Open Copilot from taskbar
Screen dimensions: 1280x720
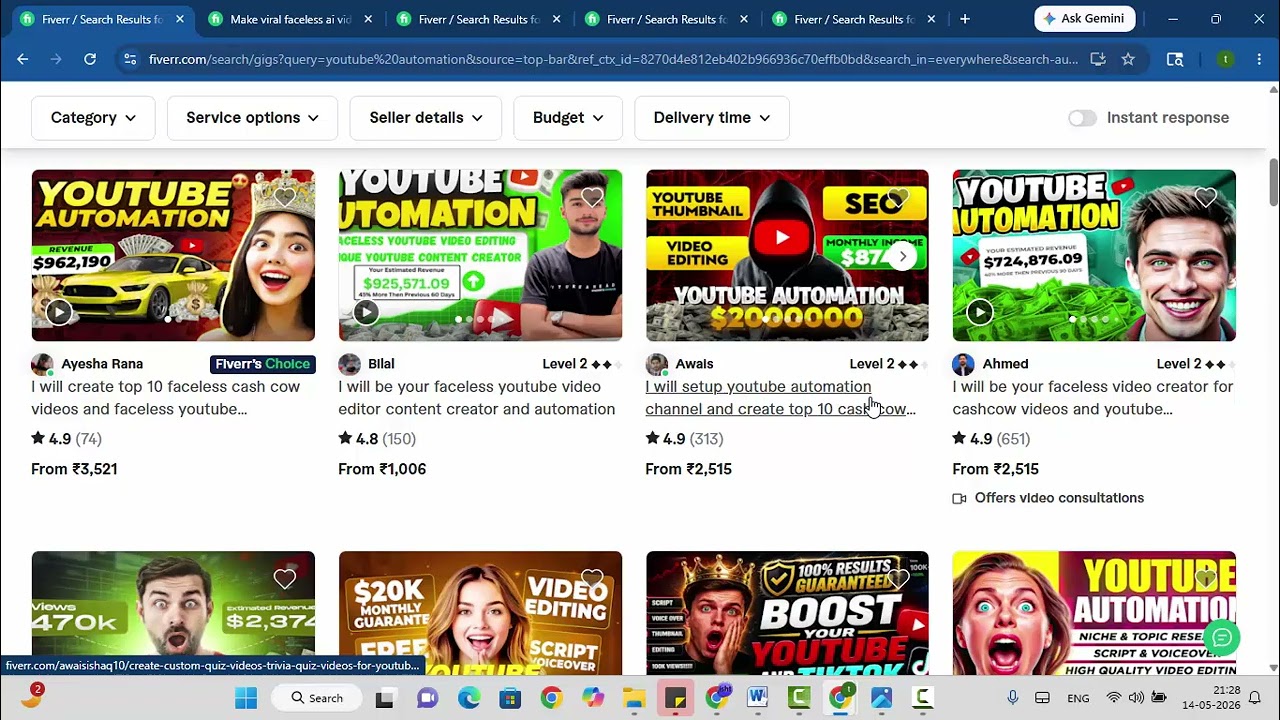[593, 698]
